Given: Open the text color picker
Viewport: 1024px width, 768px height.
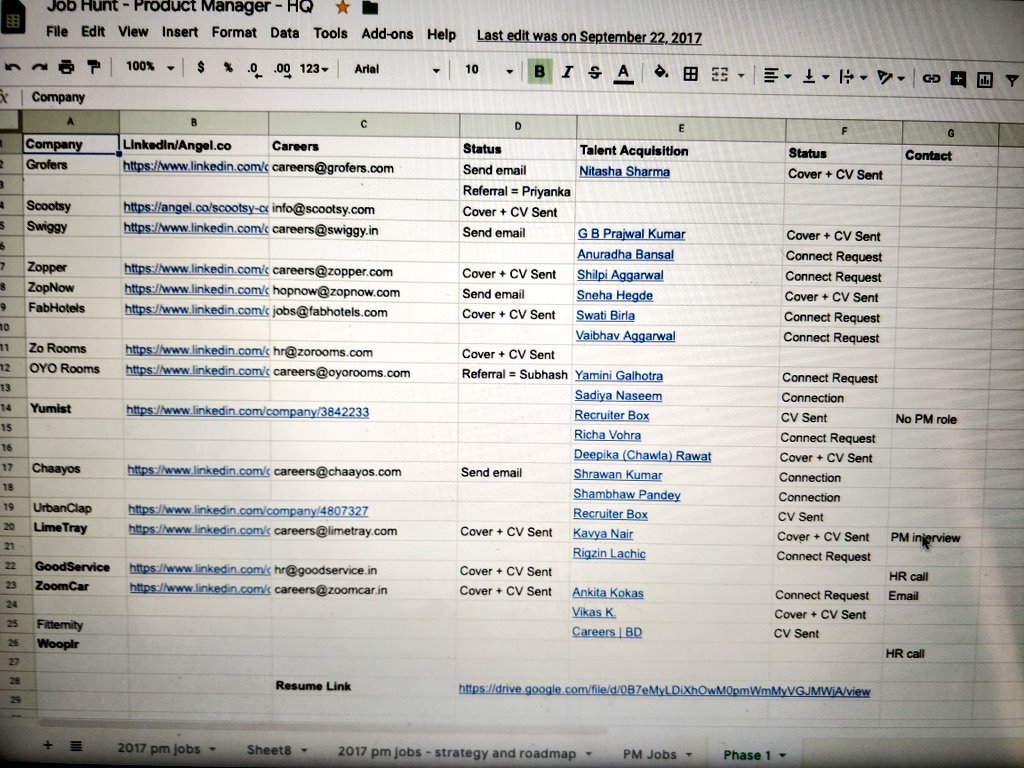Looking at the screenshot, I should 624,73.
